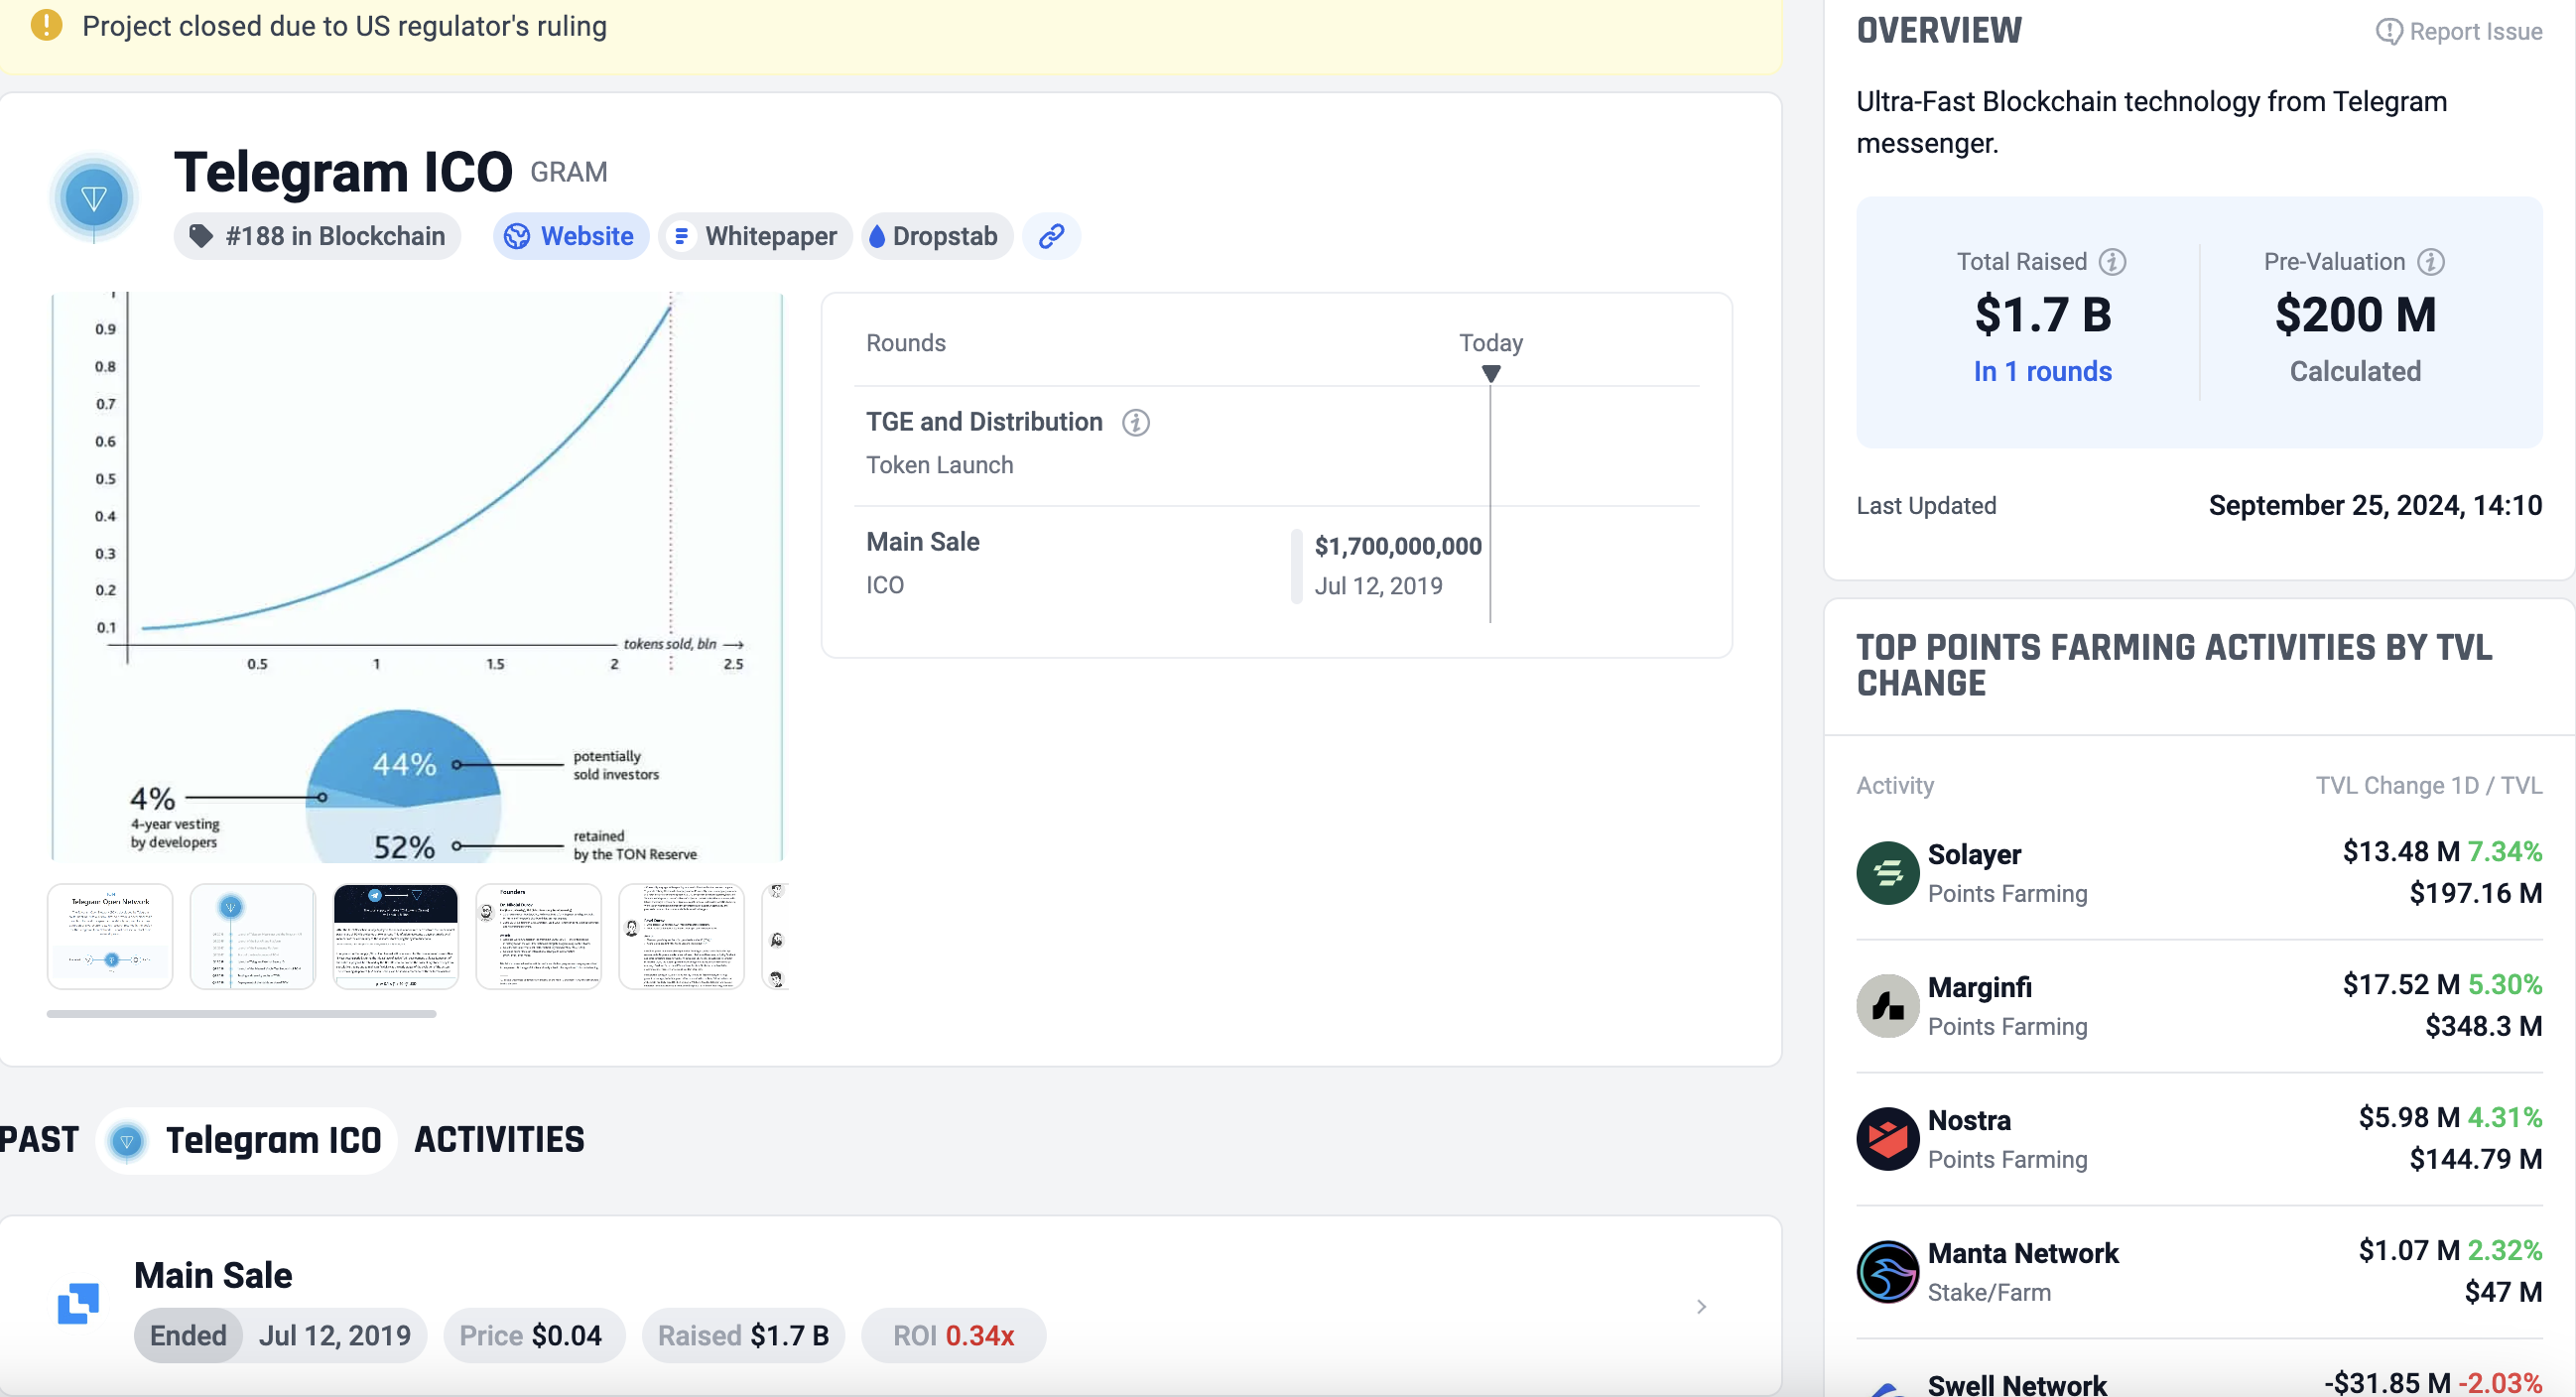The image size is (2576, 1397).
Task: Click the info icon beside Pre-Valuation
Action: (2431, 262)
